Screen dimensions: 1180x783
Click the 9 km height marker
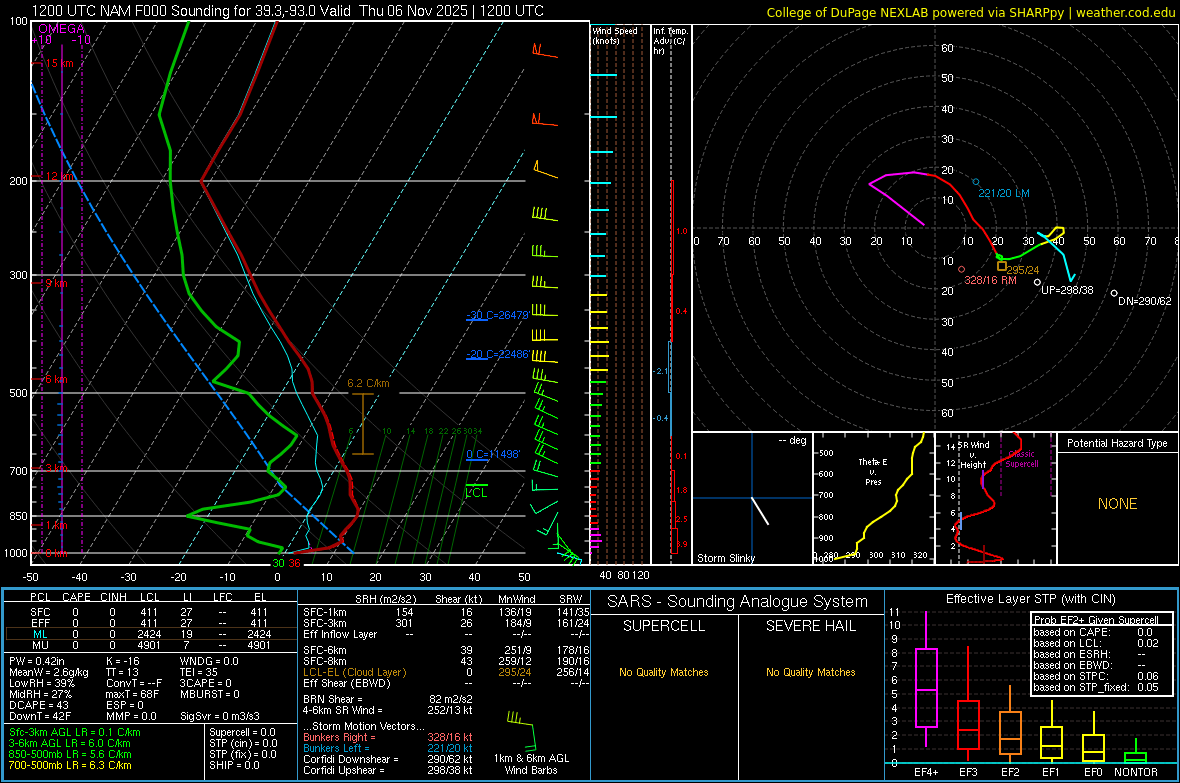56,283
